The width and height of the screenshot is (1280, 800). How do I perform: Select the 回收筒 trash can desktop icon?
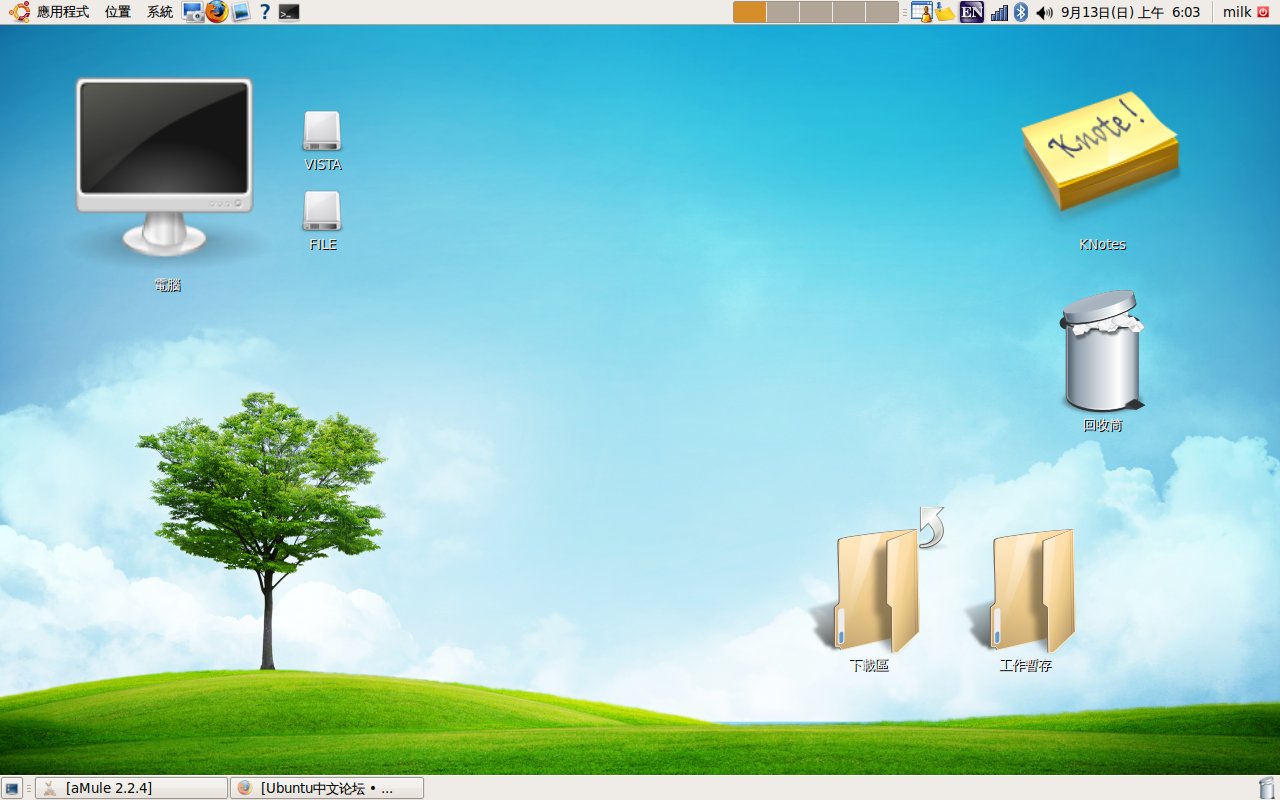[x=1102, y=360]
